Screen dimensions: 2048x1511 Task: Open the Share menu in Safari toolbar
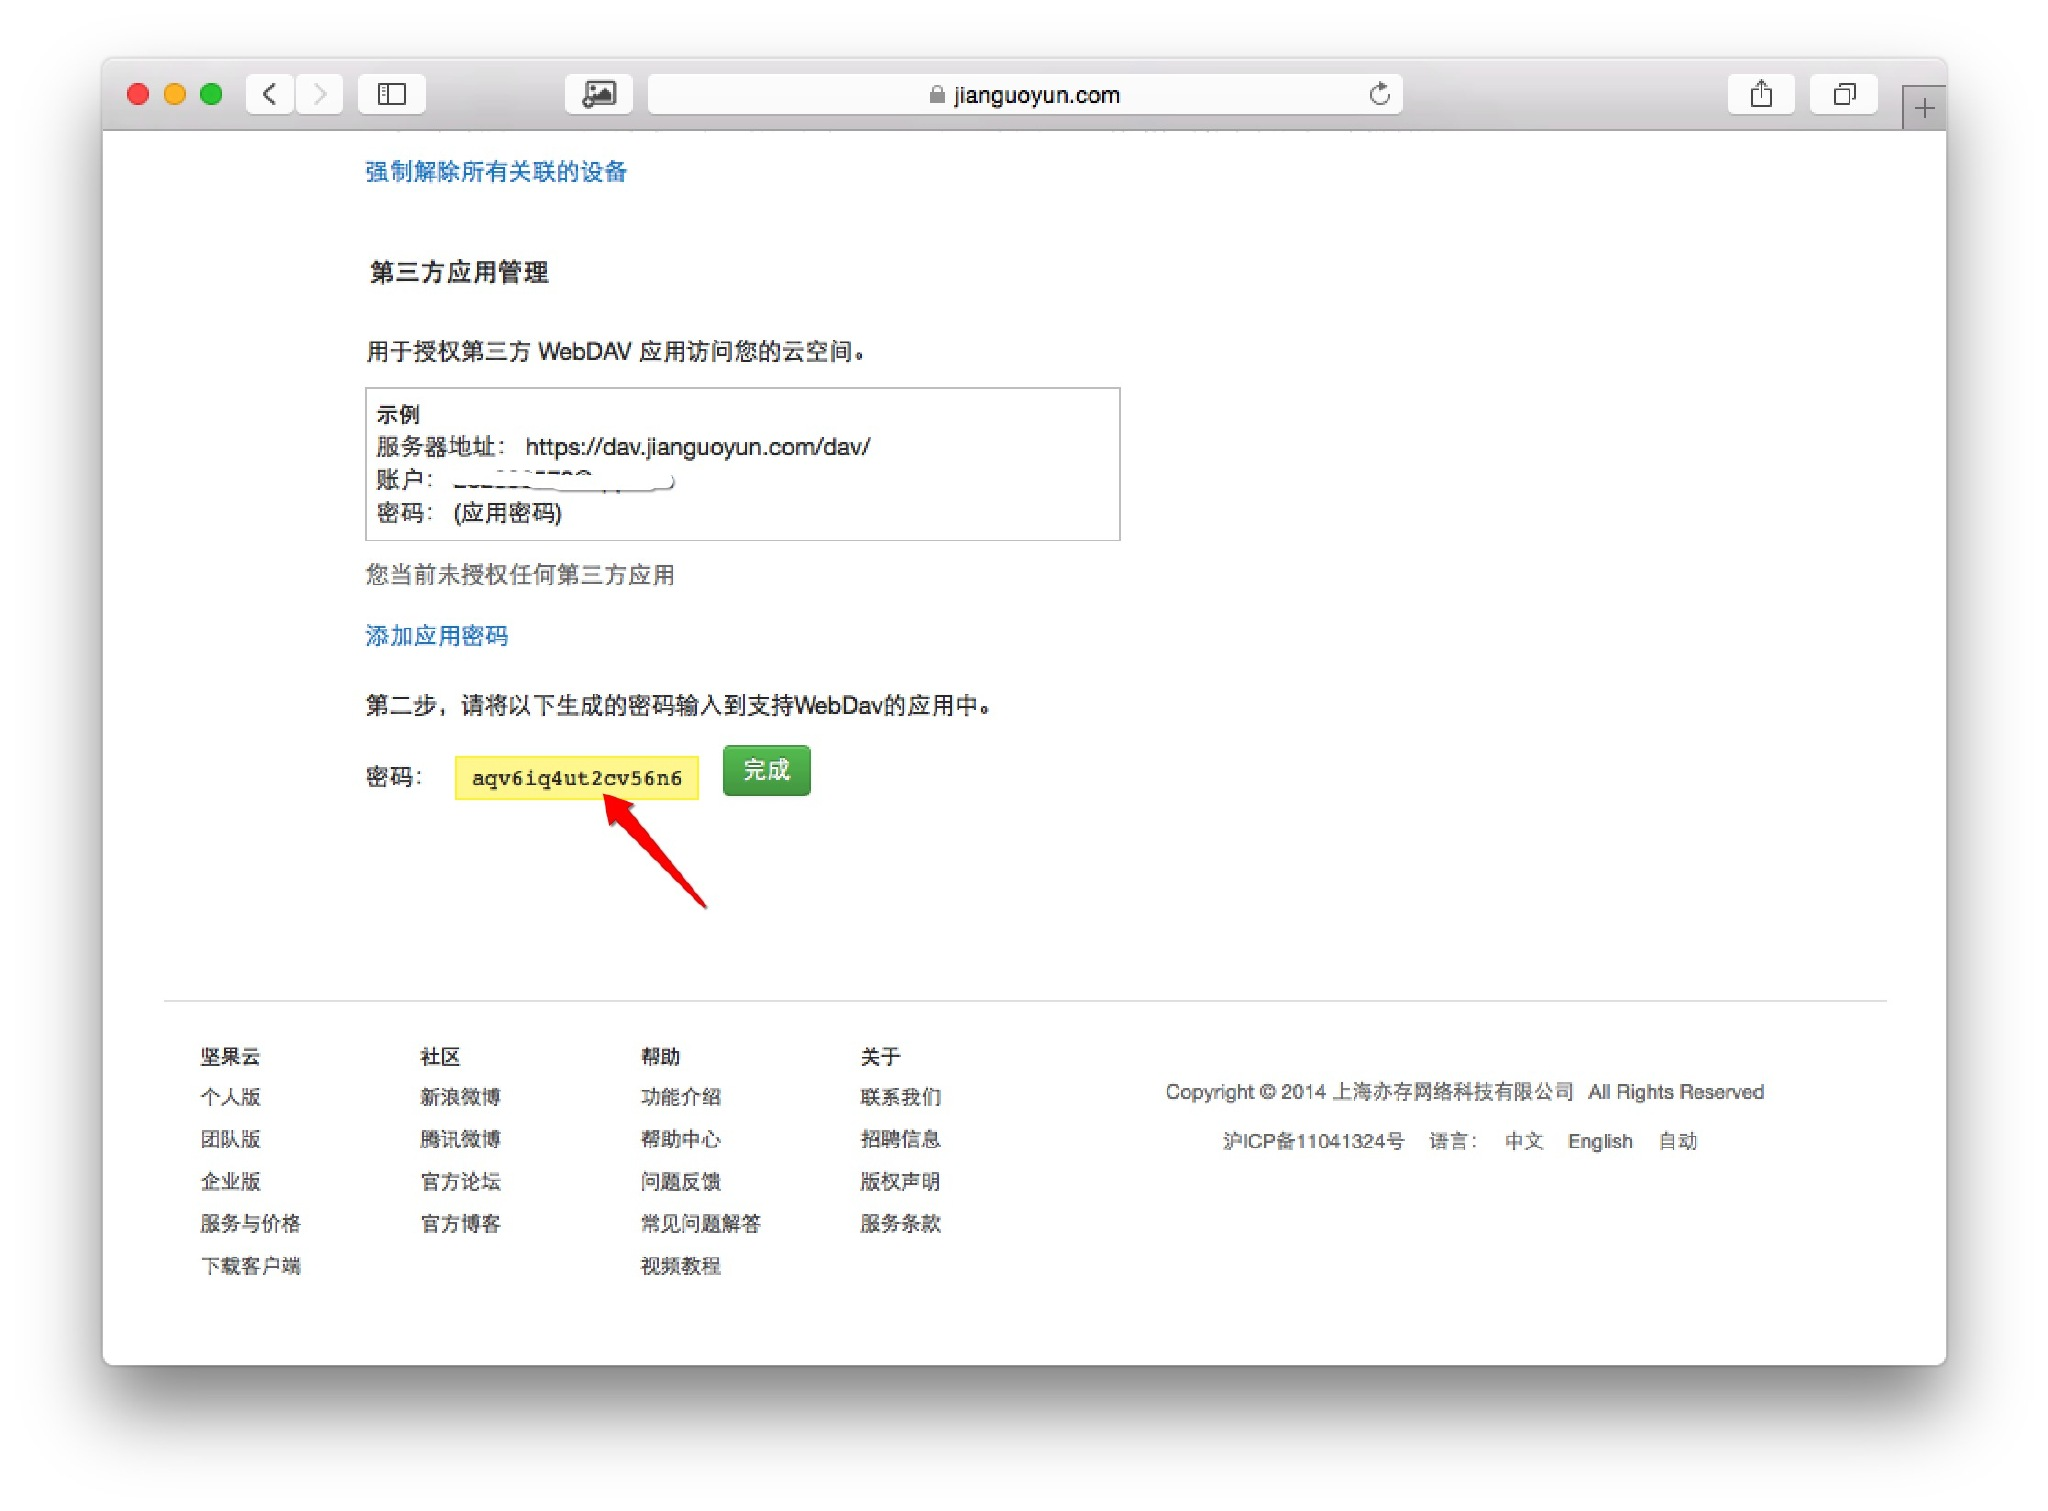[1761, 93]
